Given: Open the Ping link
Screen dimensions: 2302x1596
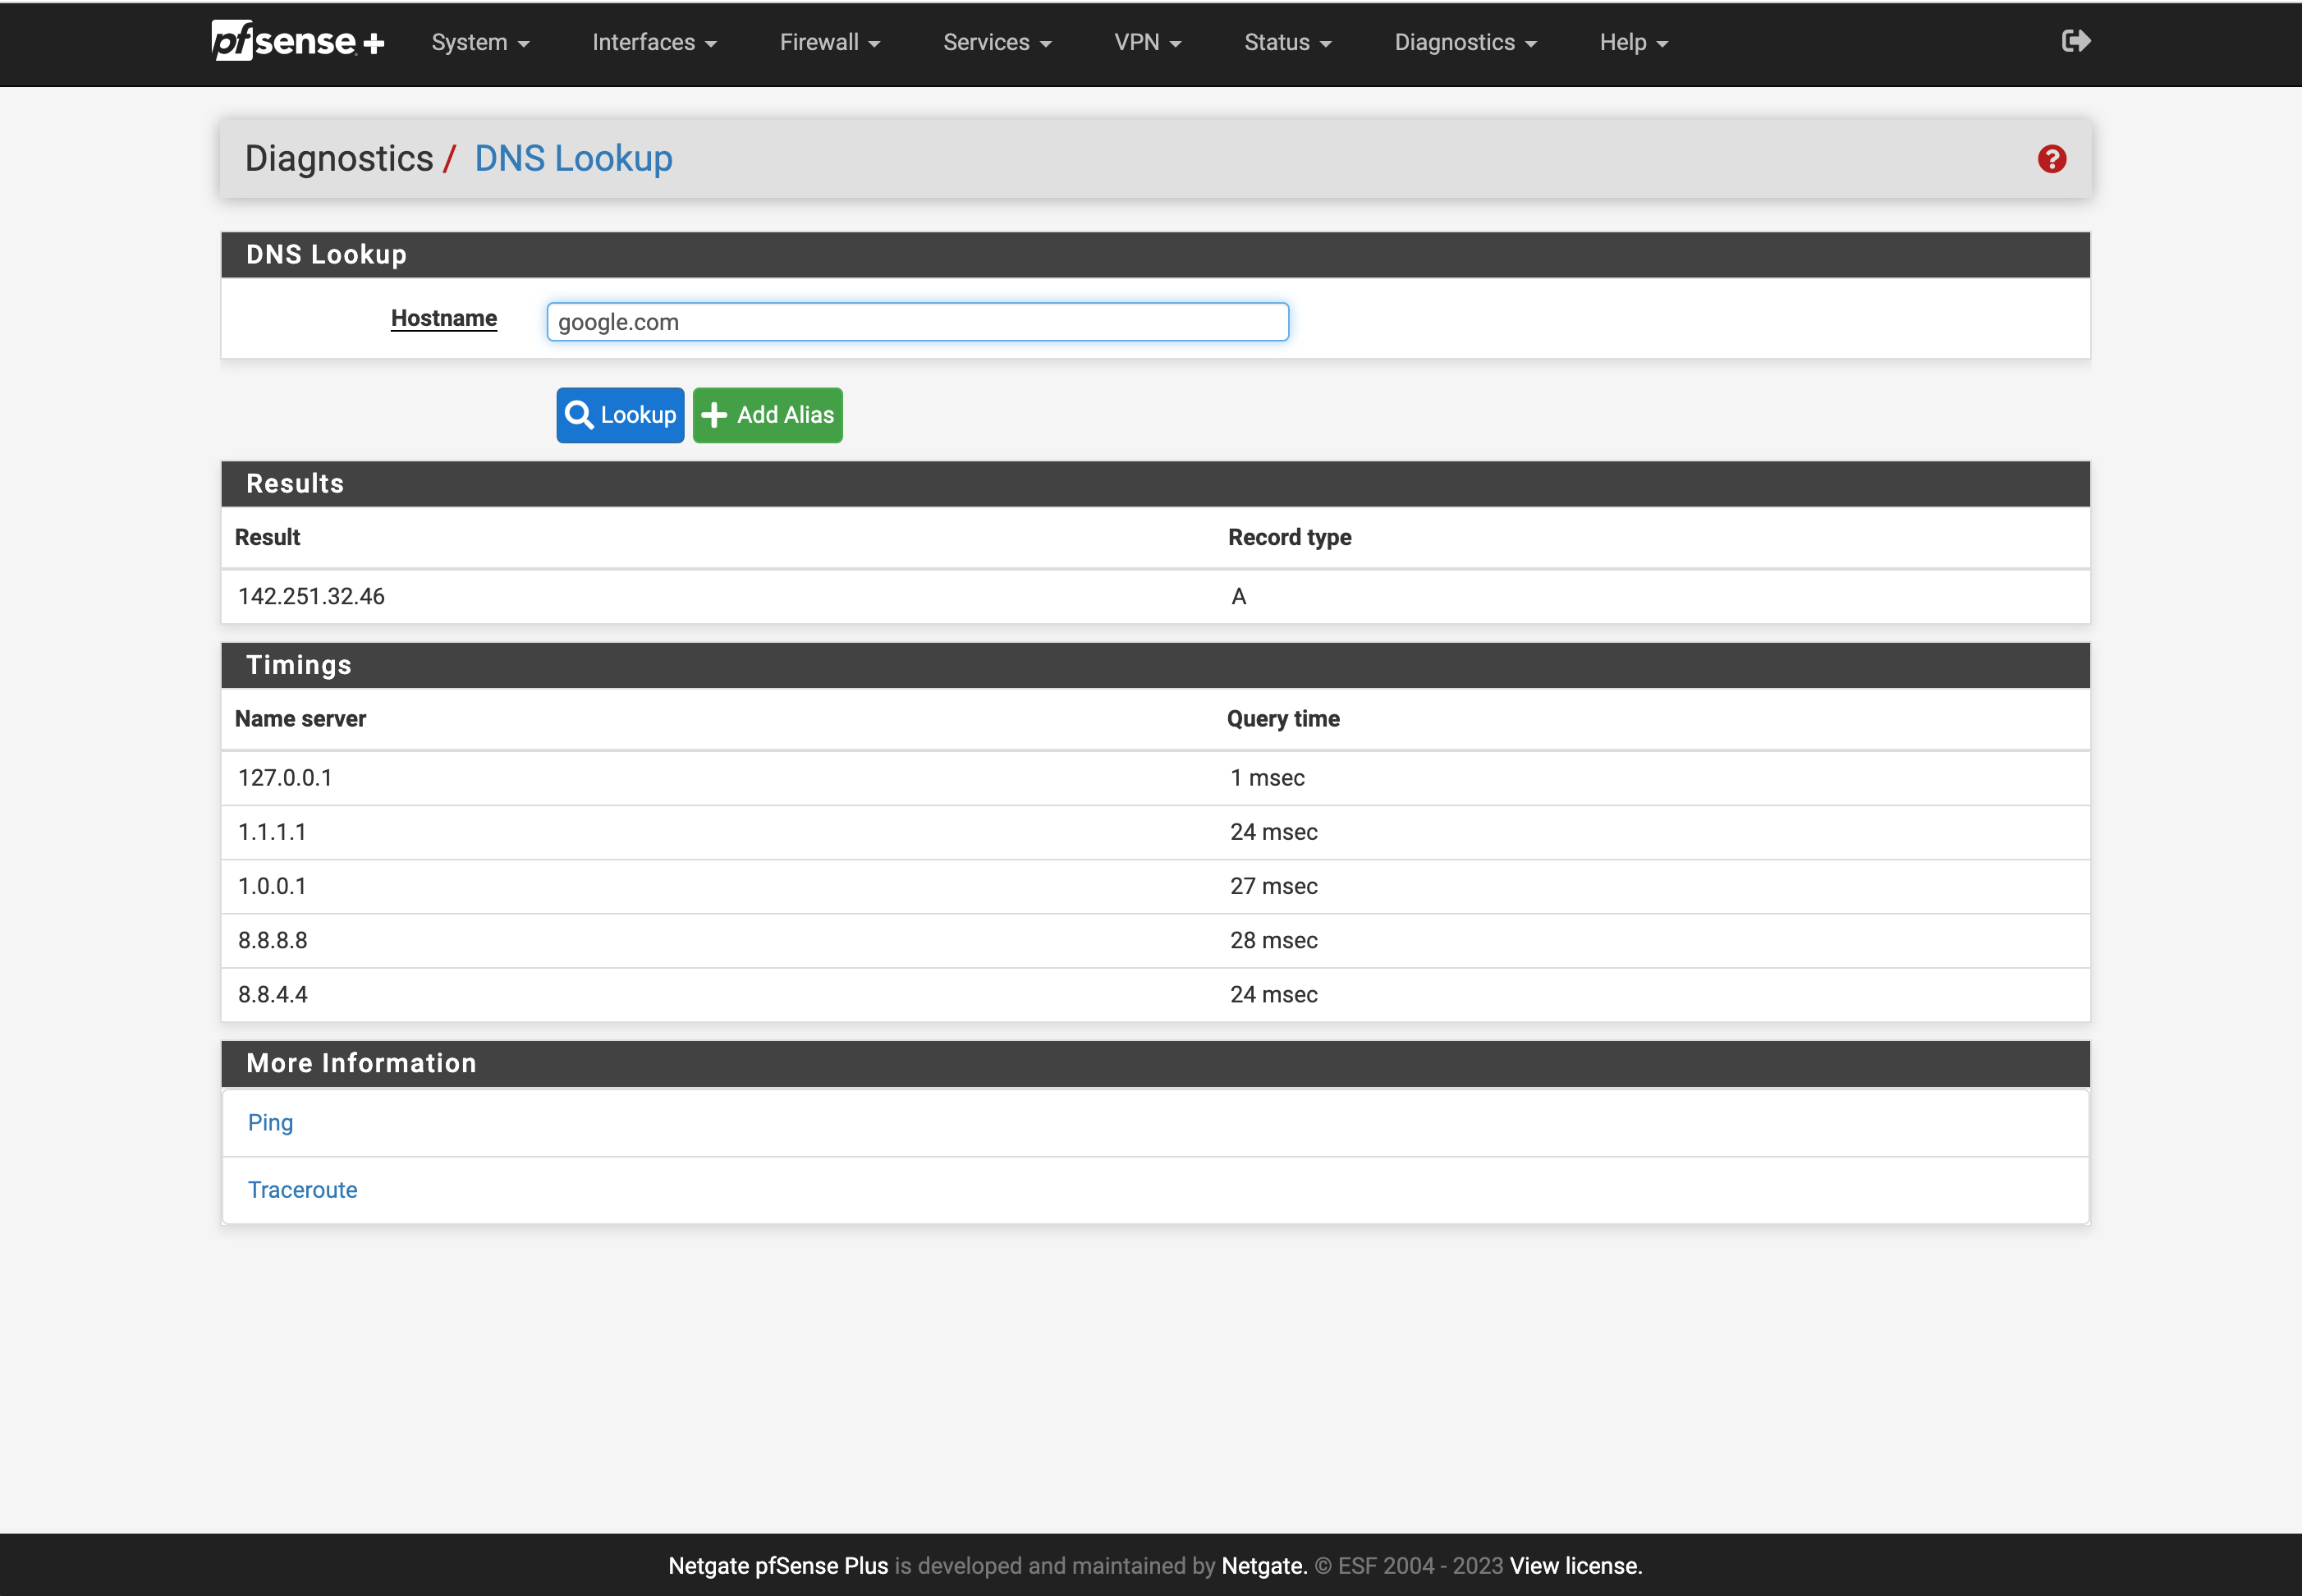Looking at the screenshot, I should click(x=270, y=1122).
